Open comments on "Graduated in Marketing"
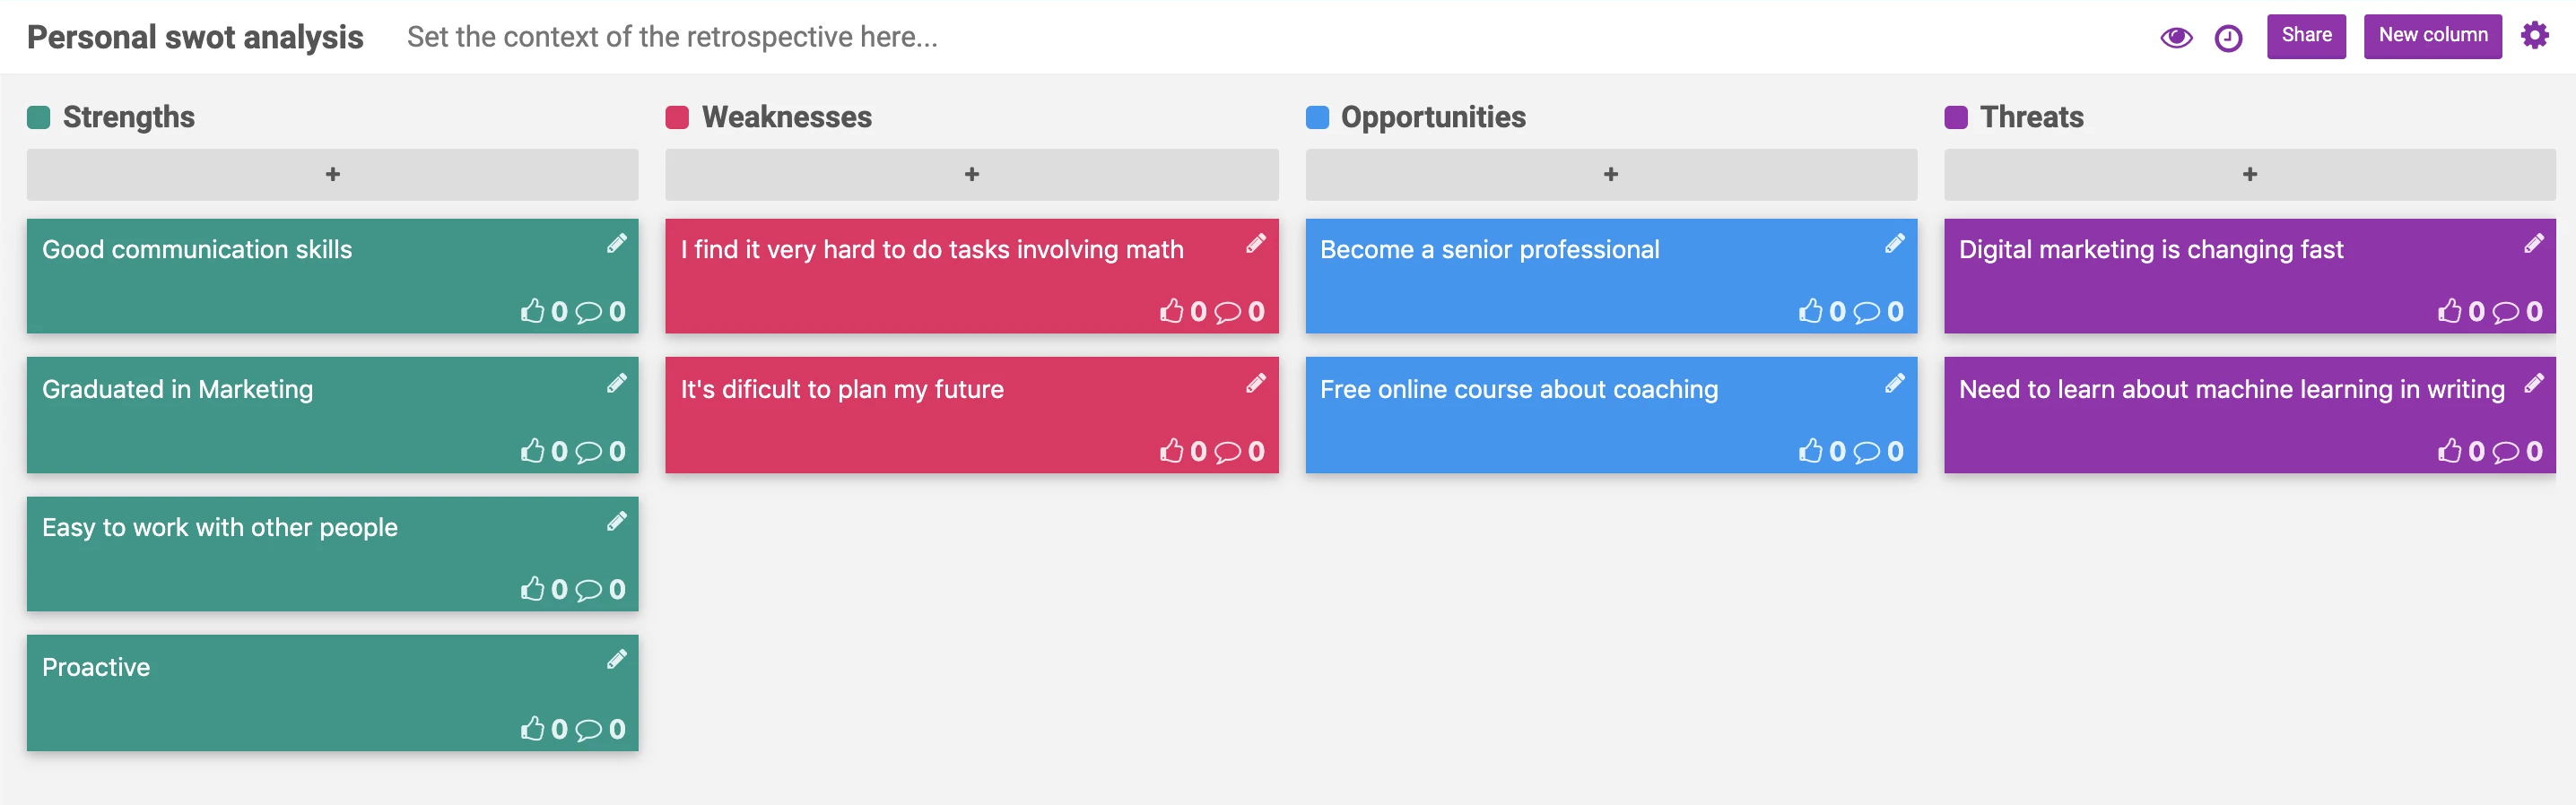 589,450
